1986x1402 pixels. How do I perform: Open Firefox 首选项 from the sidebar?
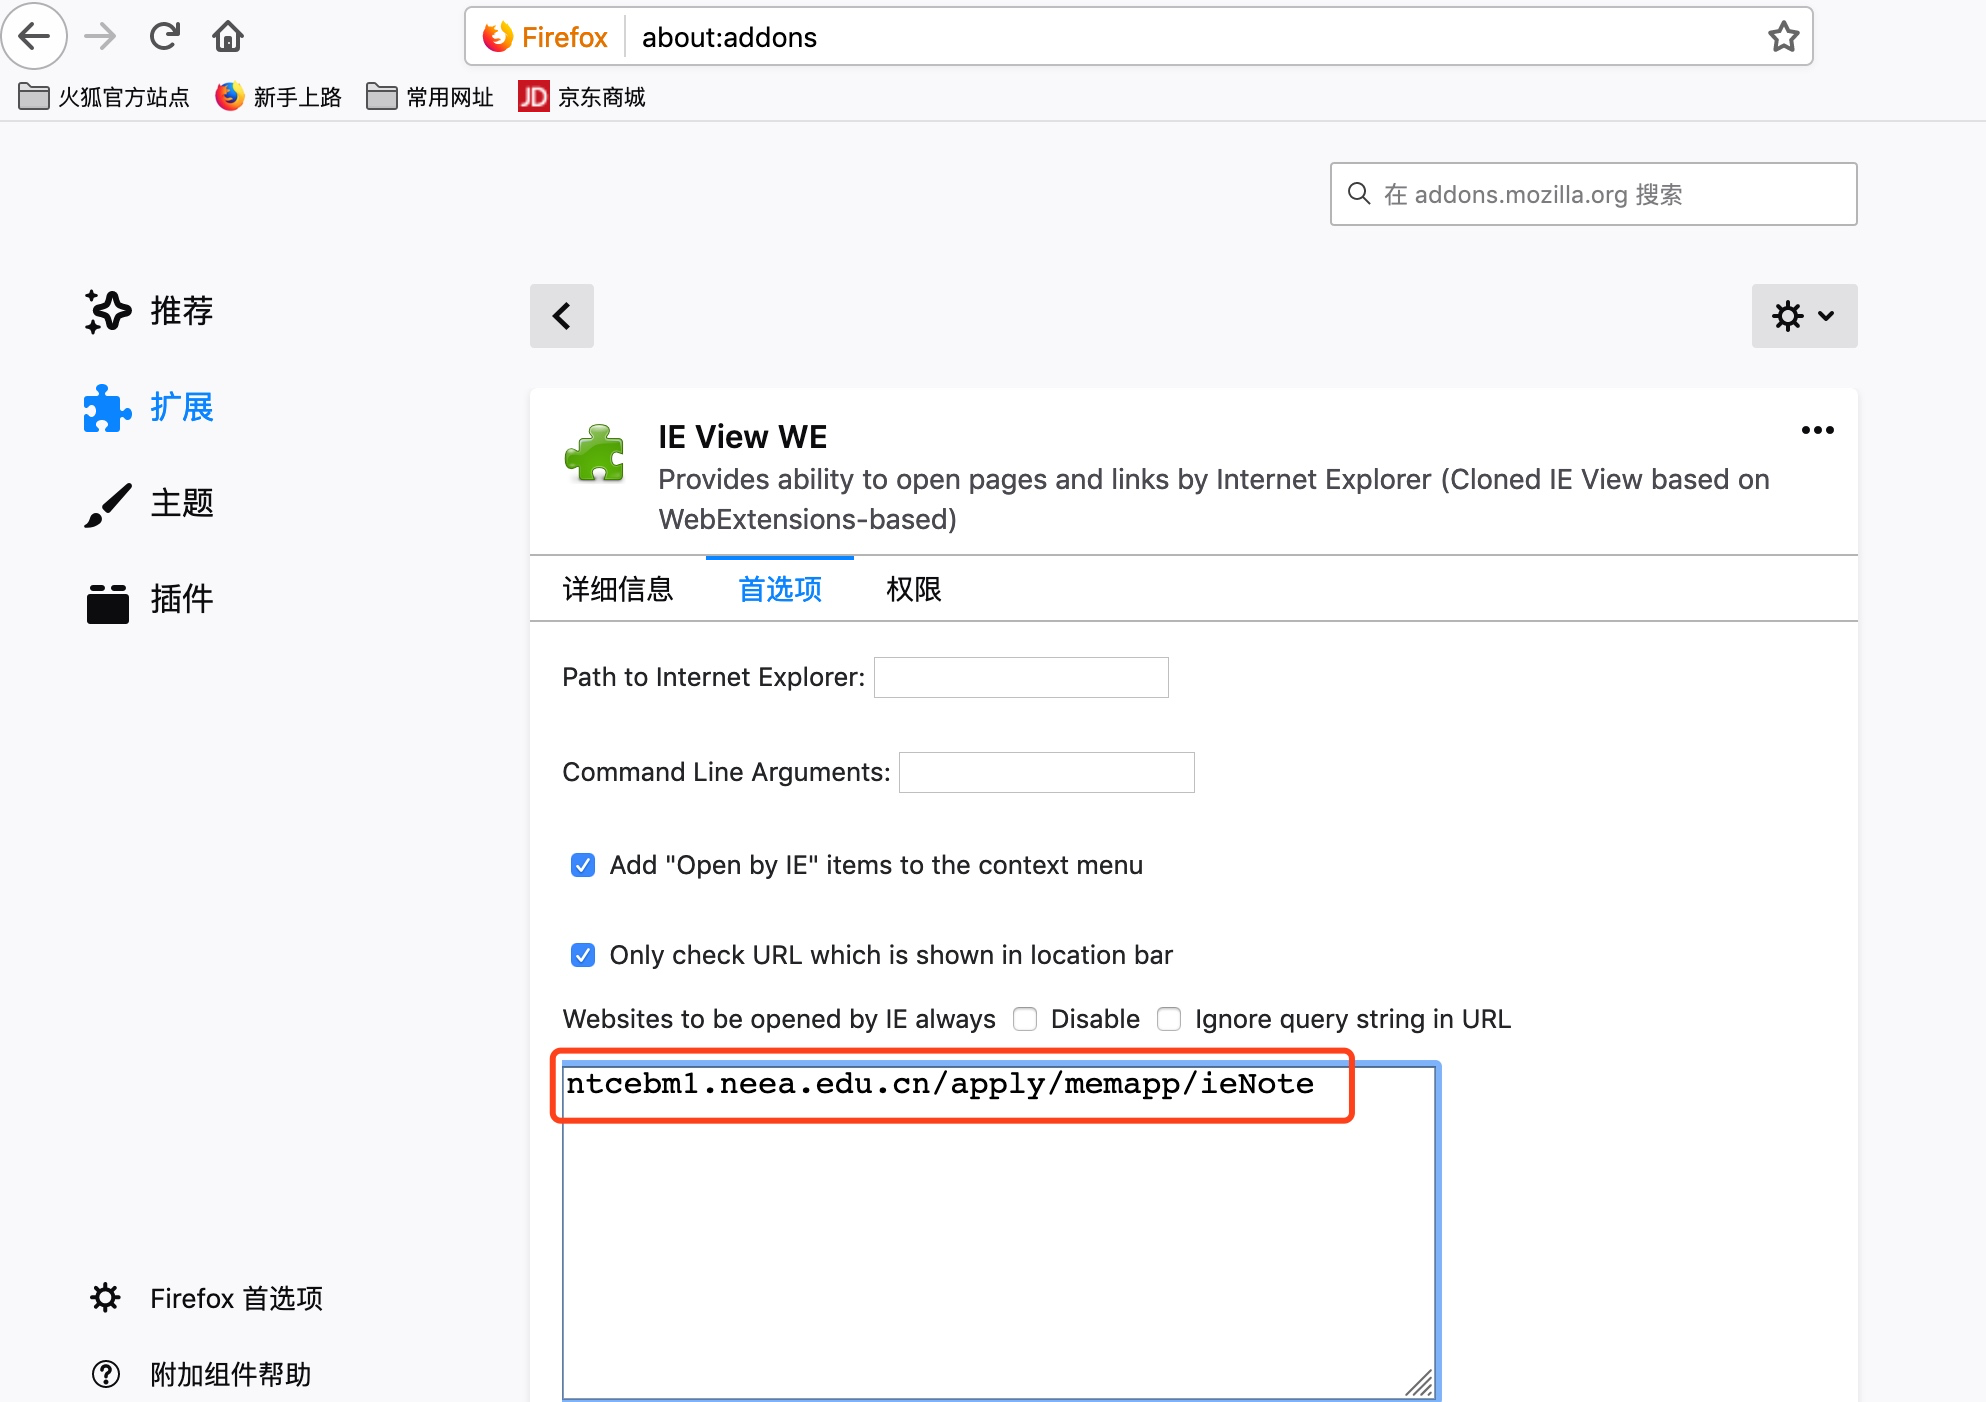[x=206, y=1298]
